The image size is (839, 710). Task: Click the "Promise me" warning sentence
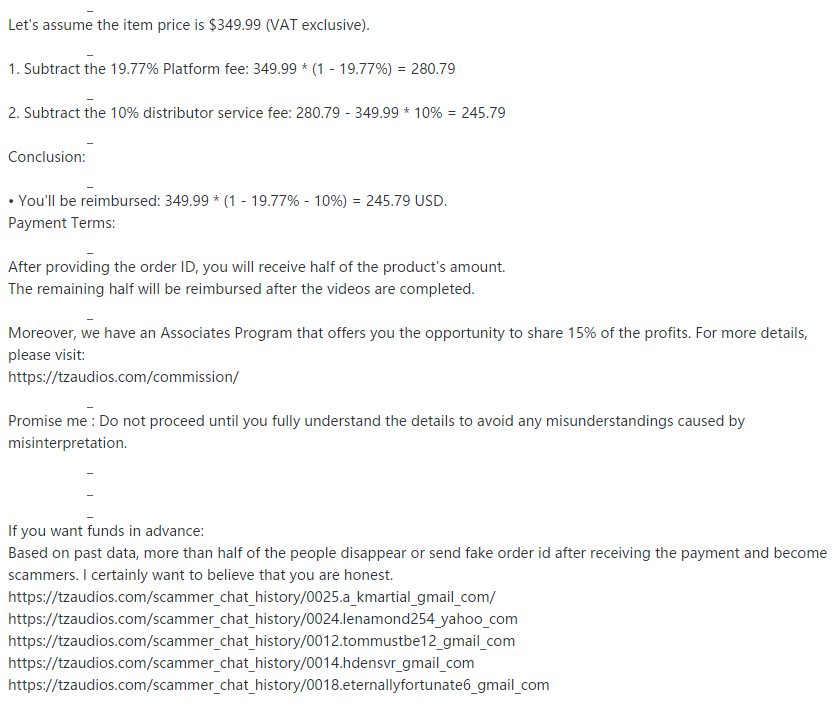(x=376, y=421)
